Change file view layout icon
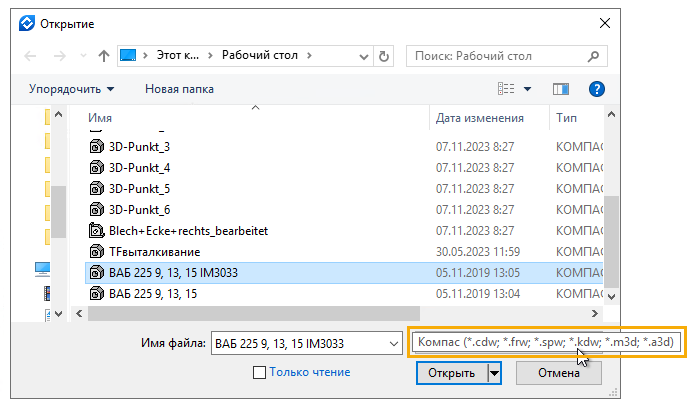 point(508,89)
